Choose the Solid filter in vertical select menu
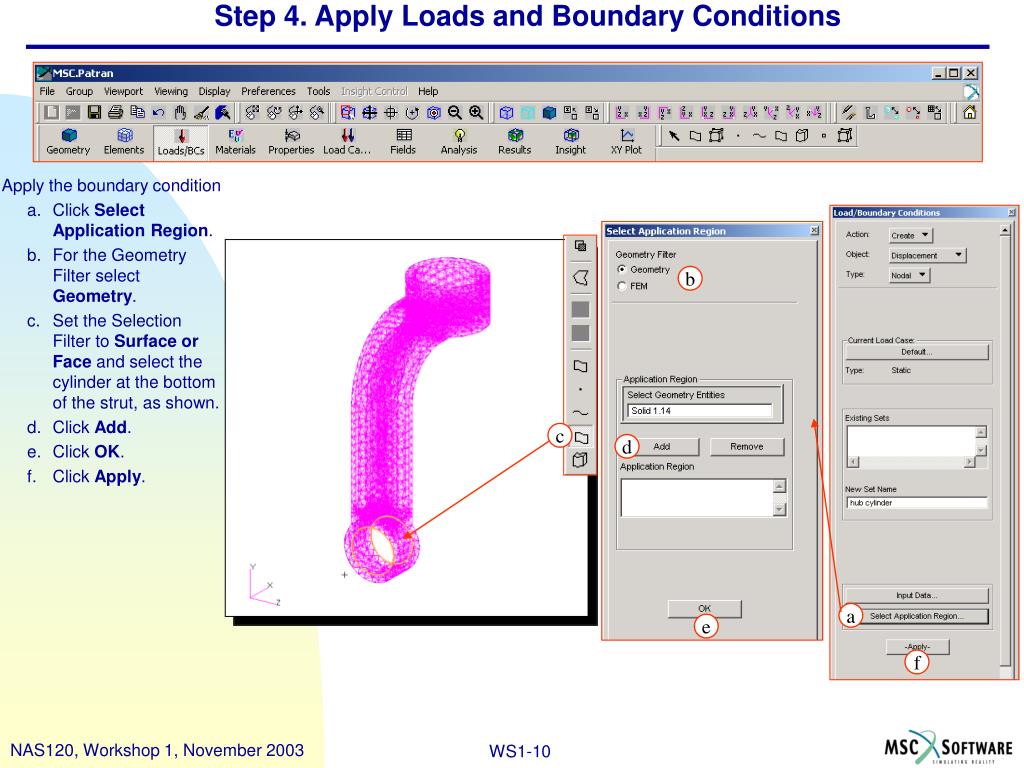The height and width of the screenshot is (768, 1024). [580, 460]
